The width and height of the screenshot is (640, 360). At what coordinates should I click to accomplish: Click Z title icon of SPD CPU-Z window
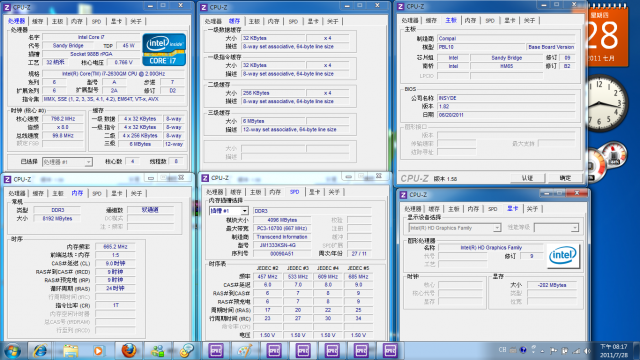[205, 178]
